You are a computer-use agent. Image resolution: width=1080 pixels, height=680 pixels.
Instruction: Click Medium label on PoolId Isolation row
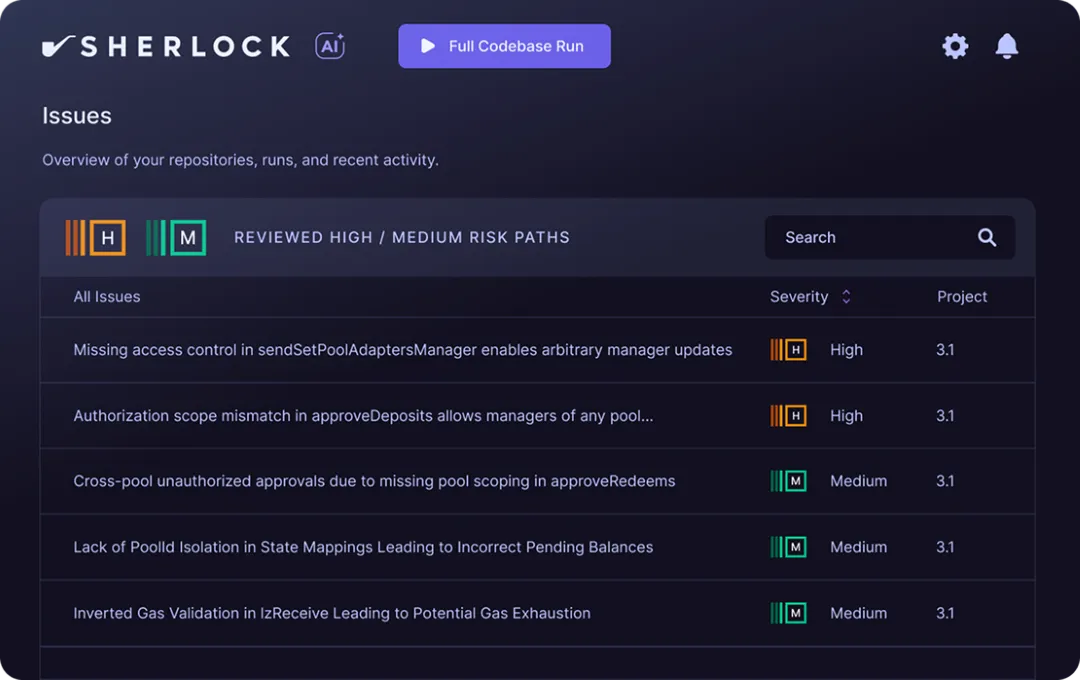(858, 547)
